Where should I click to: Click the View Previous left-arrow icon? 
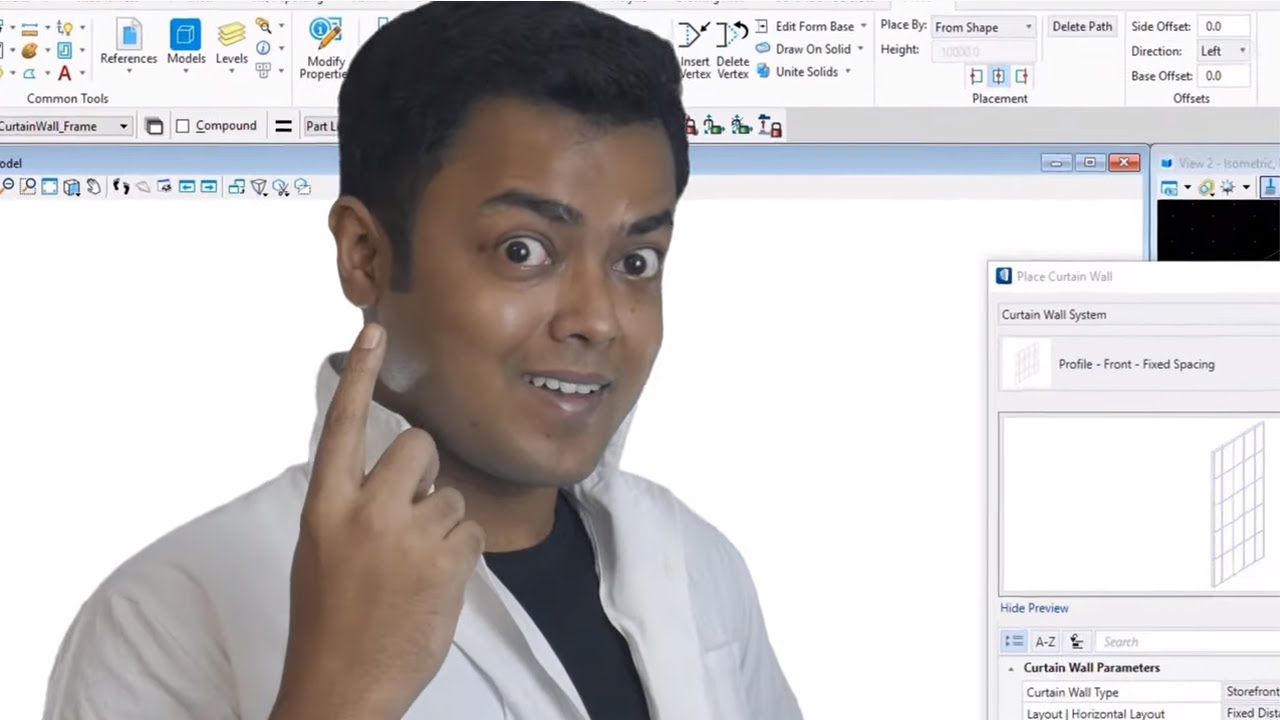click(187, 187)
